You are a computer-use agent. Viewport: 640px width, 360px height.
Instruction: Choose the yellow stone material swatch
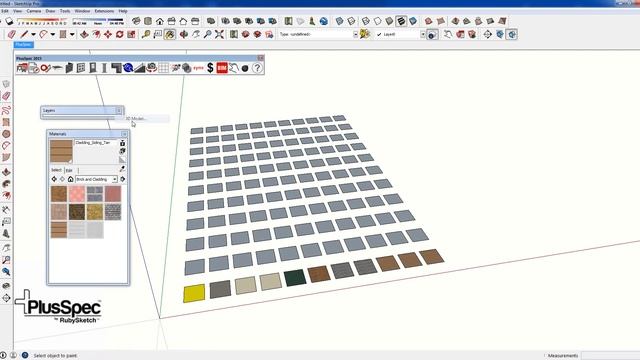[95, 212]
